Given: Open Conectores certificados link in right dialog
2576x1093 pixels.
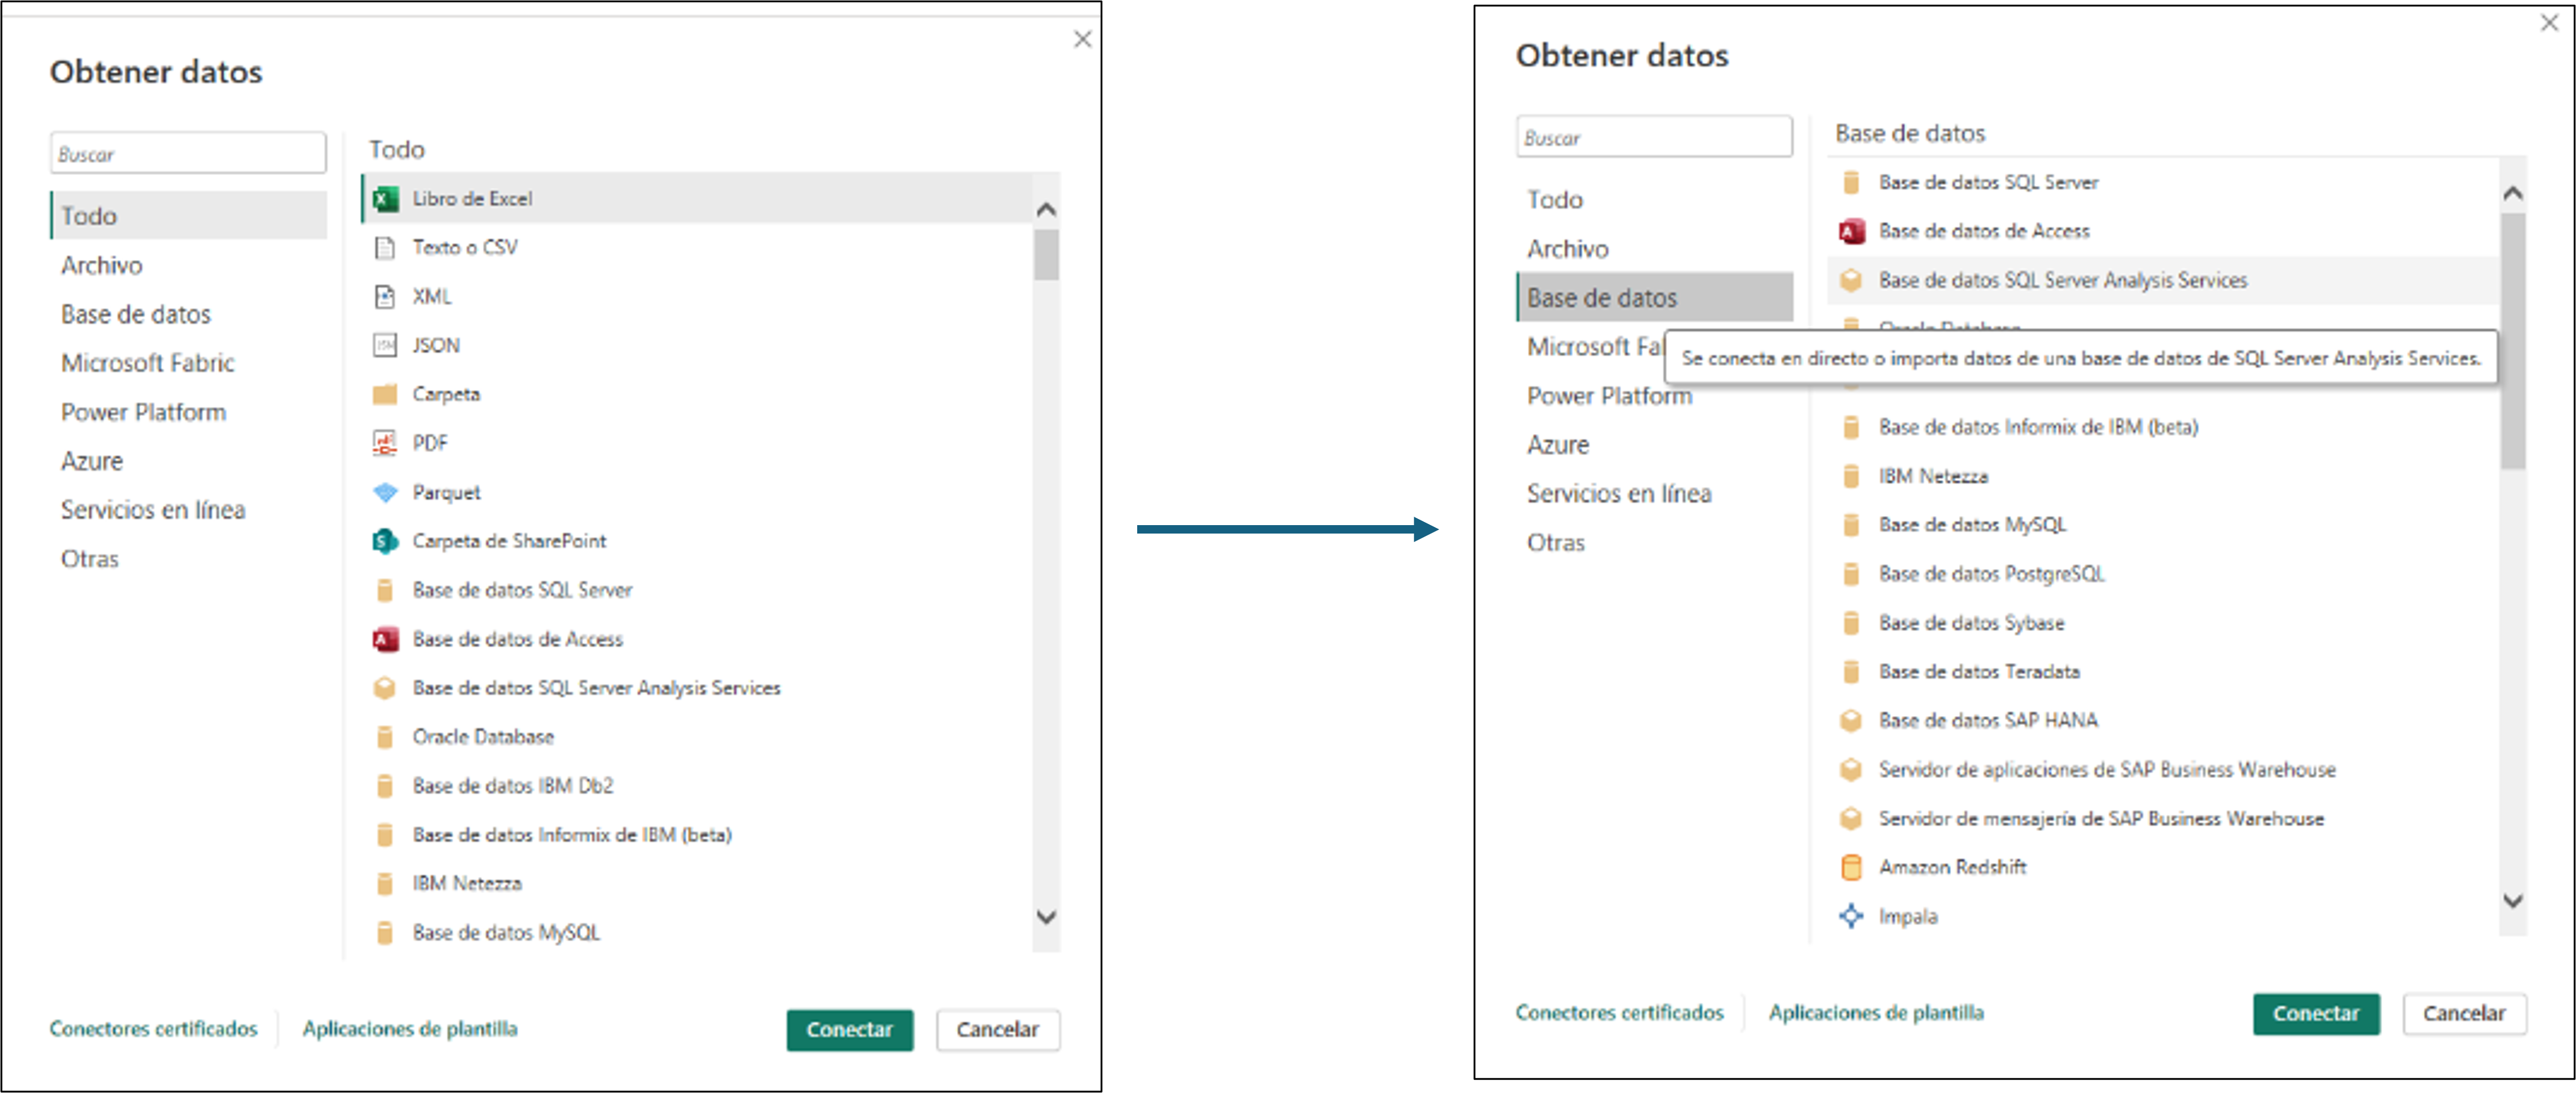Looking at the screenshot, I should 1620,1013.
